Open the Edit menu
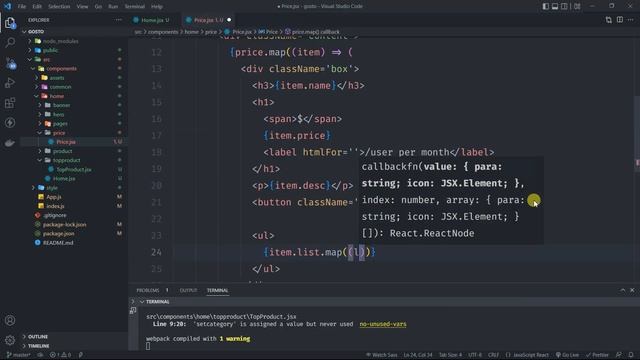The width and height of the screenshot is (640, 360). pos(37,7)
